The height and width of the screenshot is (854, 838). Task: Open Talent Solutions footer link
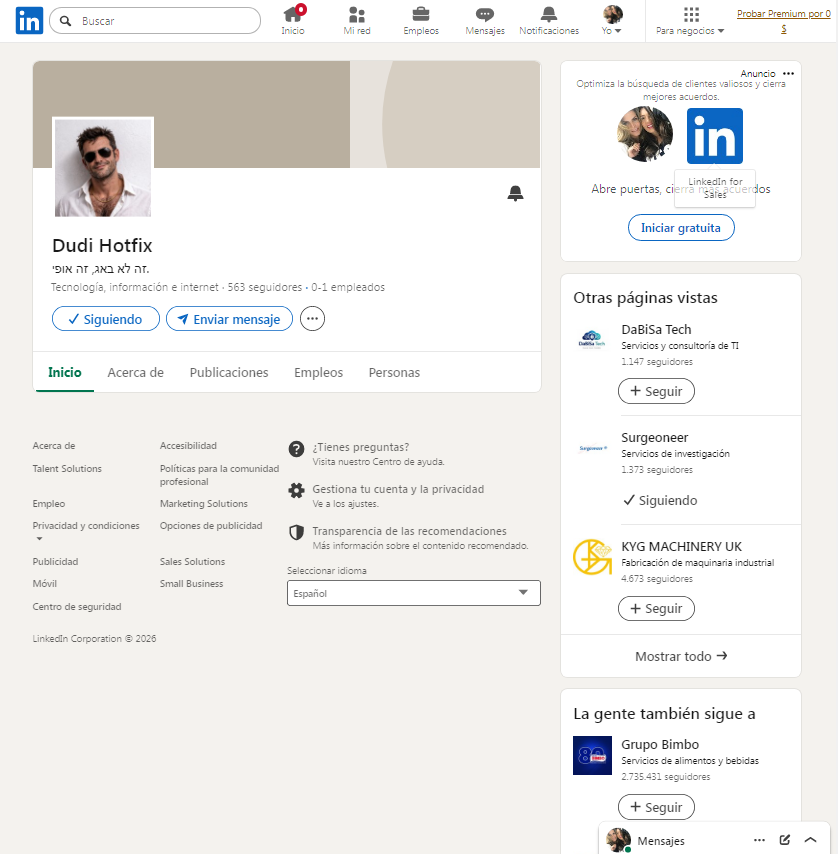(x=67, y=468)
